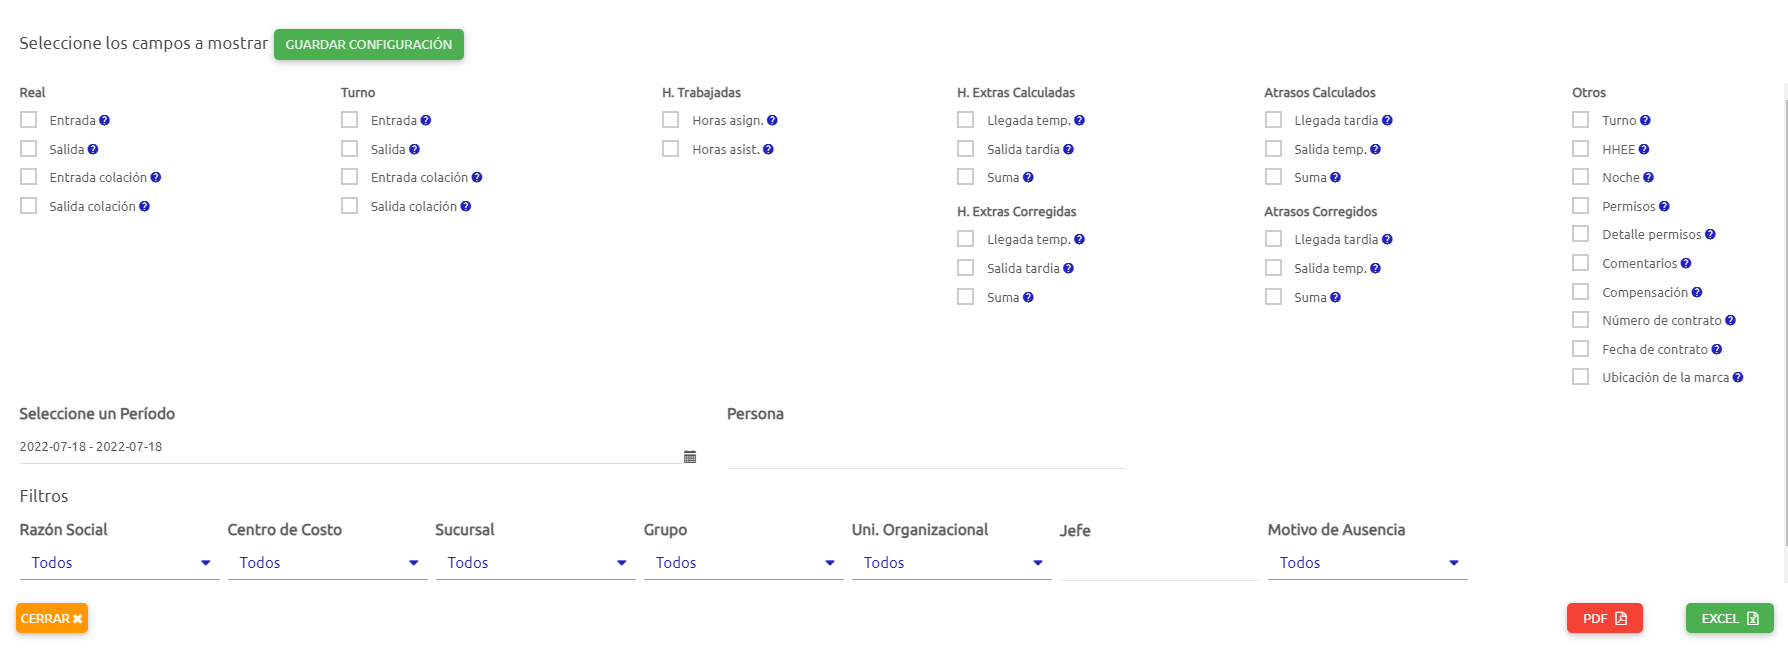
Task: Expand the Centro de Costo dropdown
Action: (x=328, y=563)
